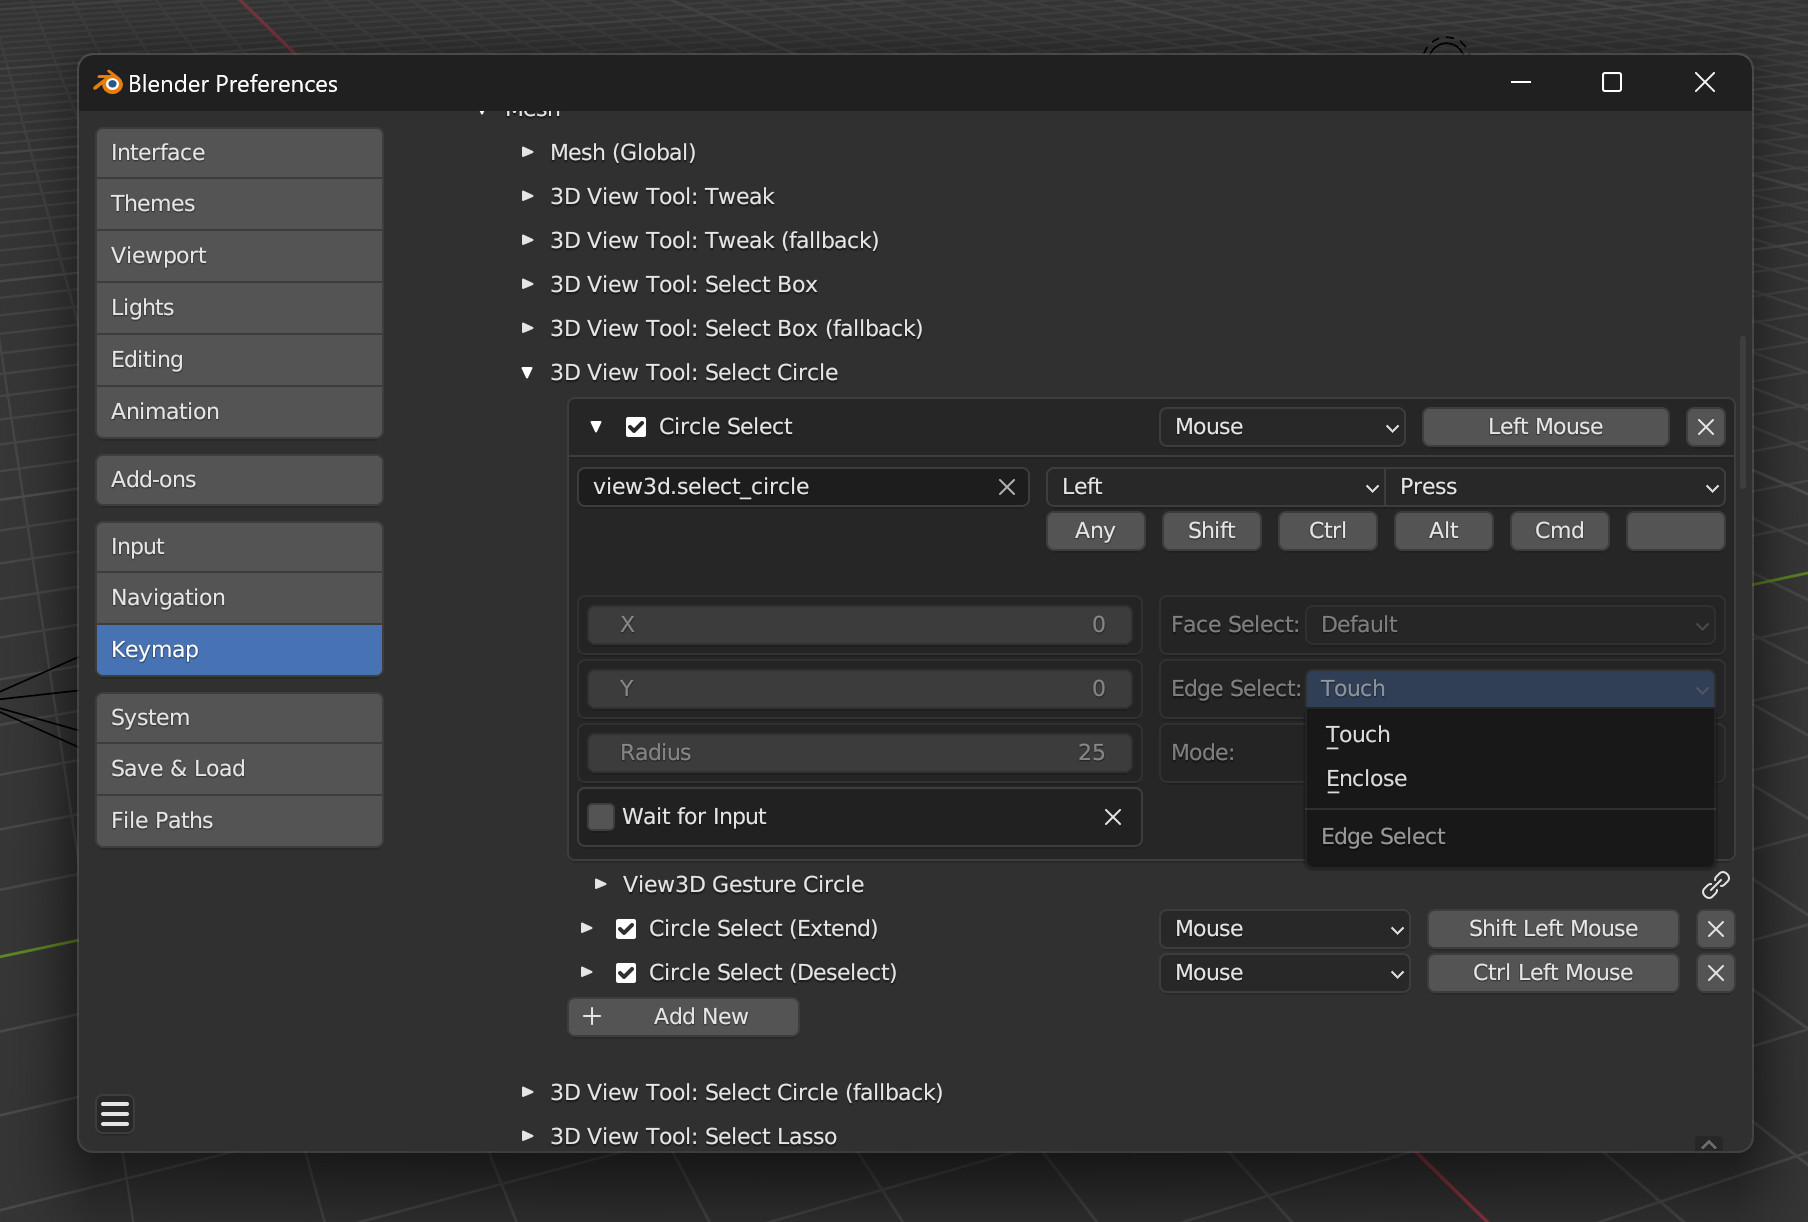1808x1222 pixels.
Task: Click the Add New button
Action: point(684,1017)
